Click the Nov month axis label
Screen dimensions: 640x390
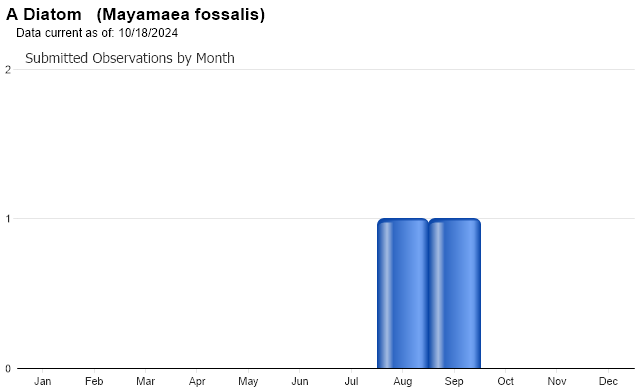click(x=557, y=381)
